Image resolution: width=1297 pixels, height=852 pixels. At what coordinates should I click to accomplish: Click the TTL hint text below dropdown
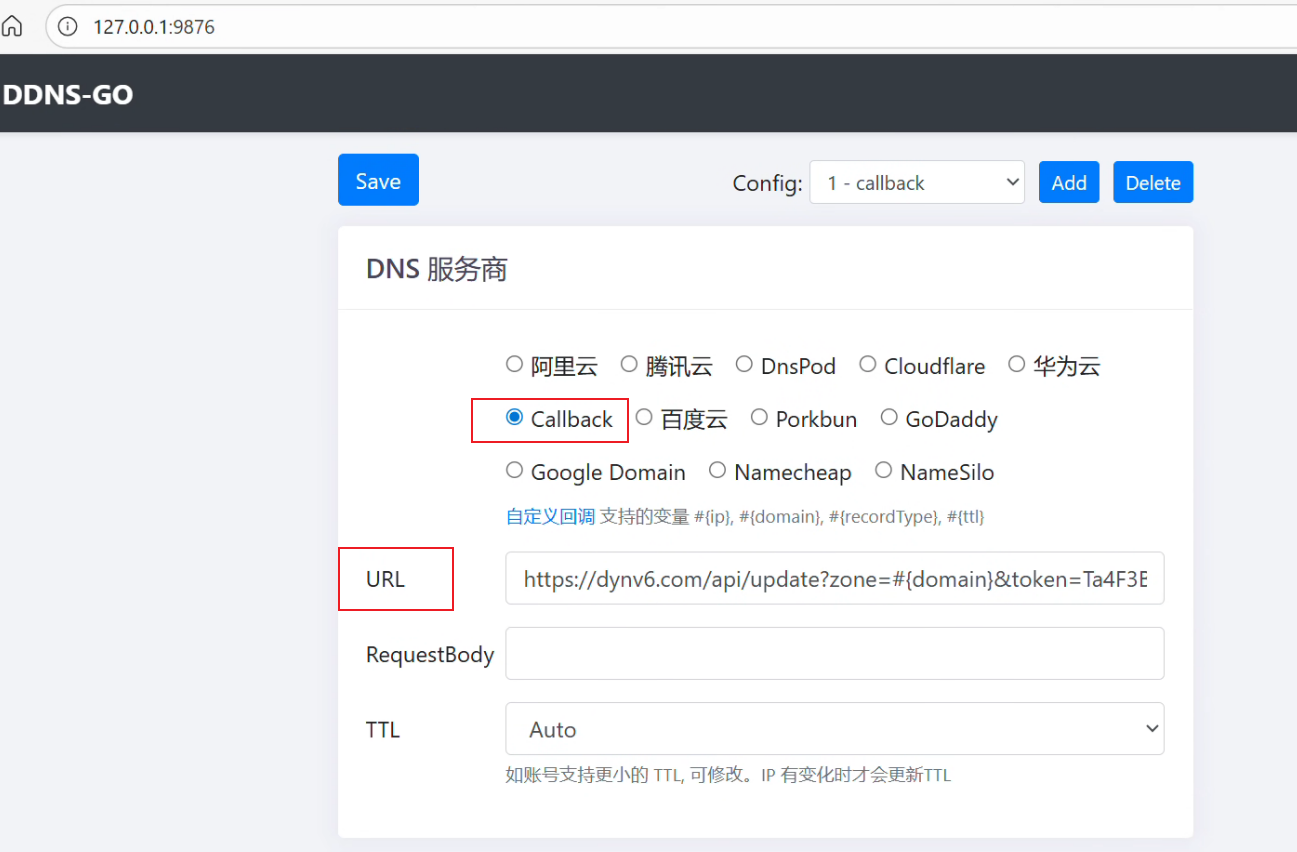728,775
